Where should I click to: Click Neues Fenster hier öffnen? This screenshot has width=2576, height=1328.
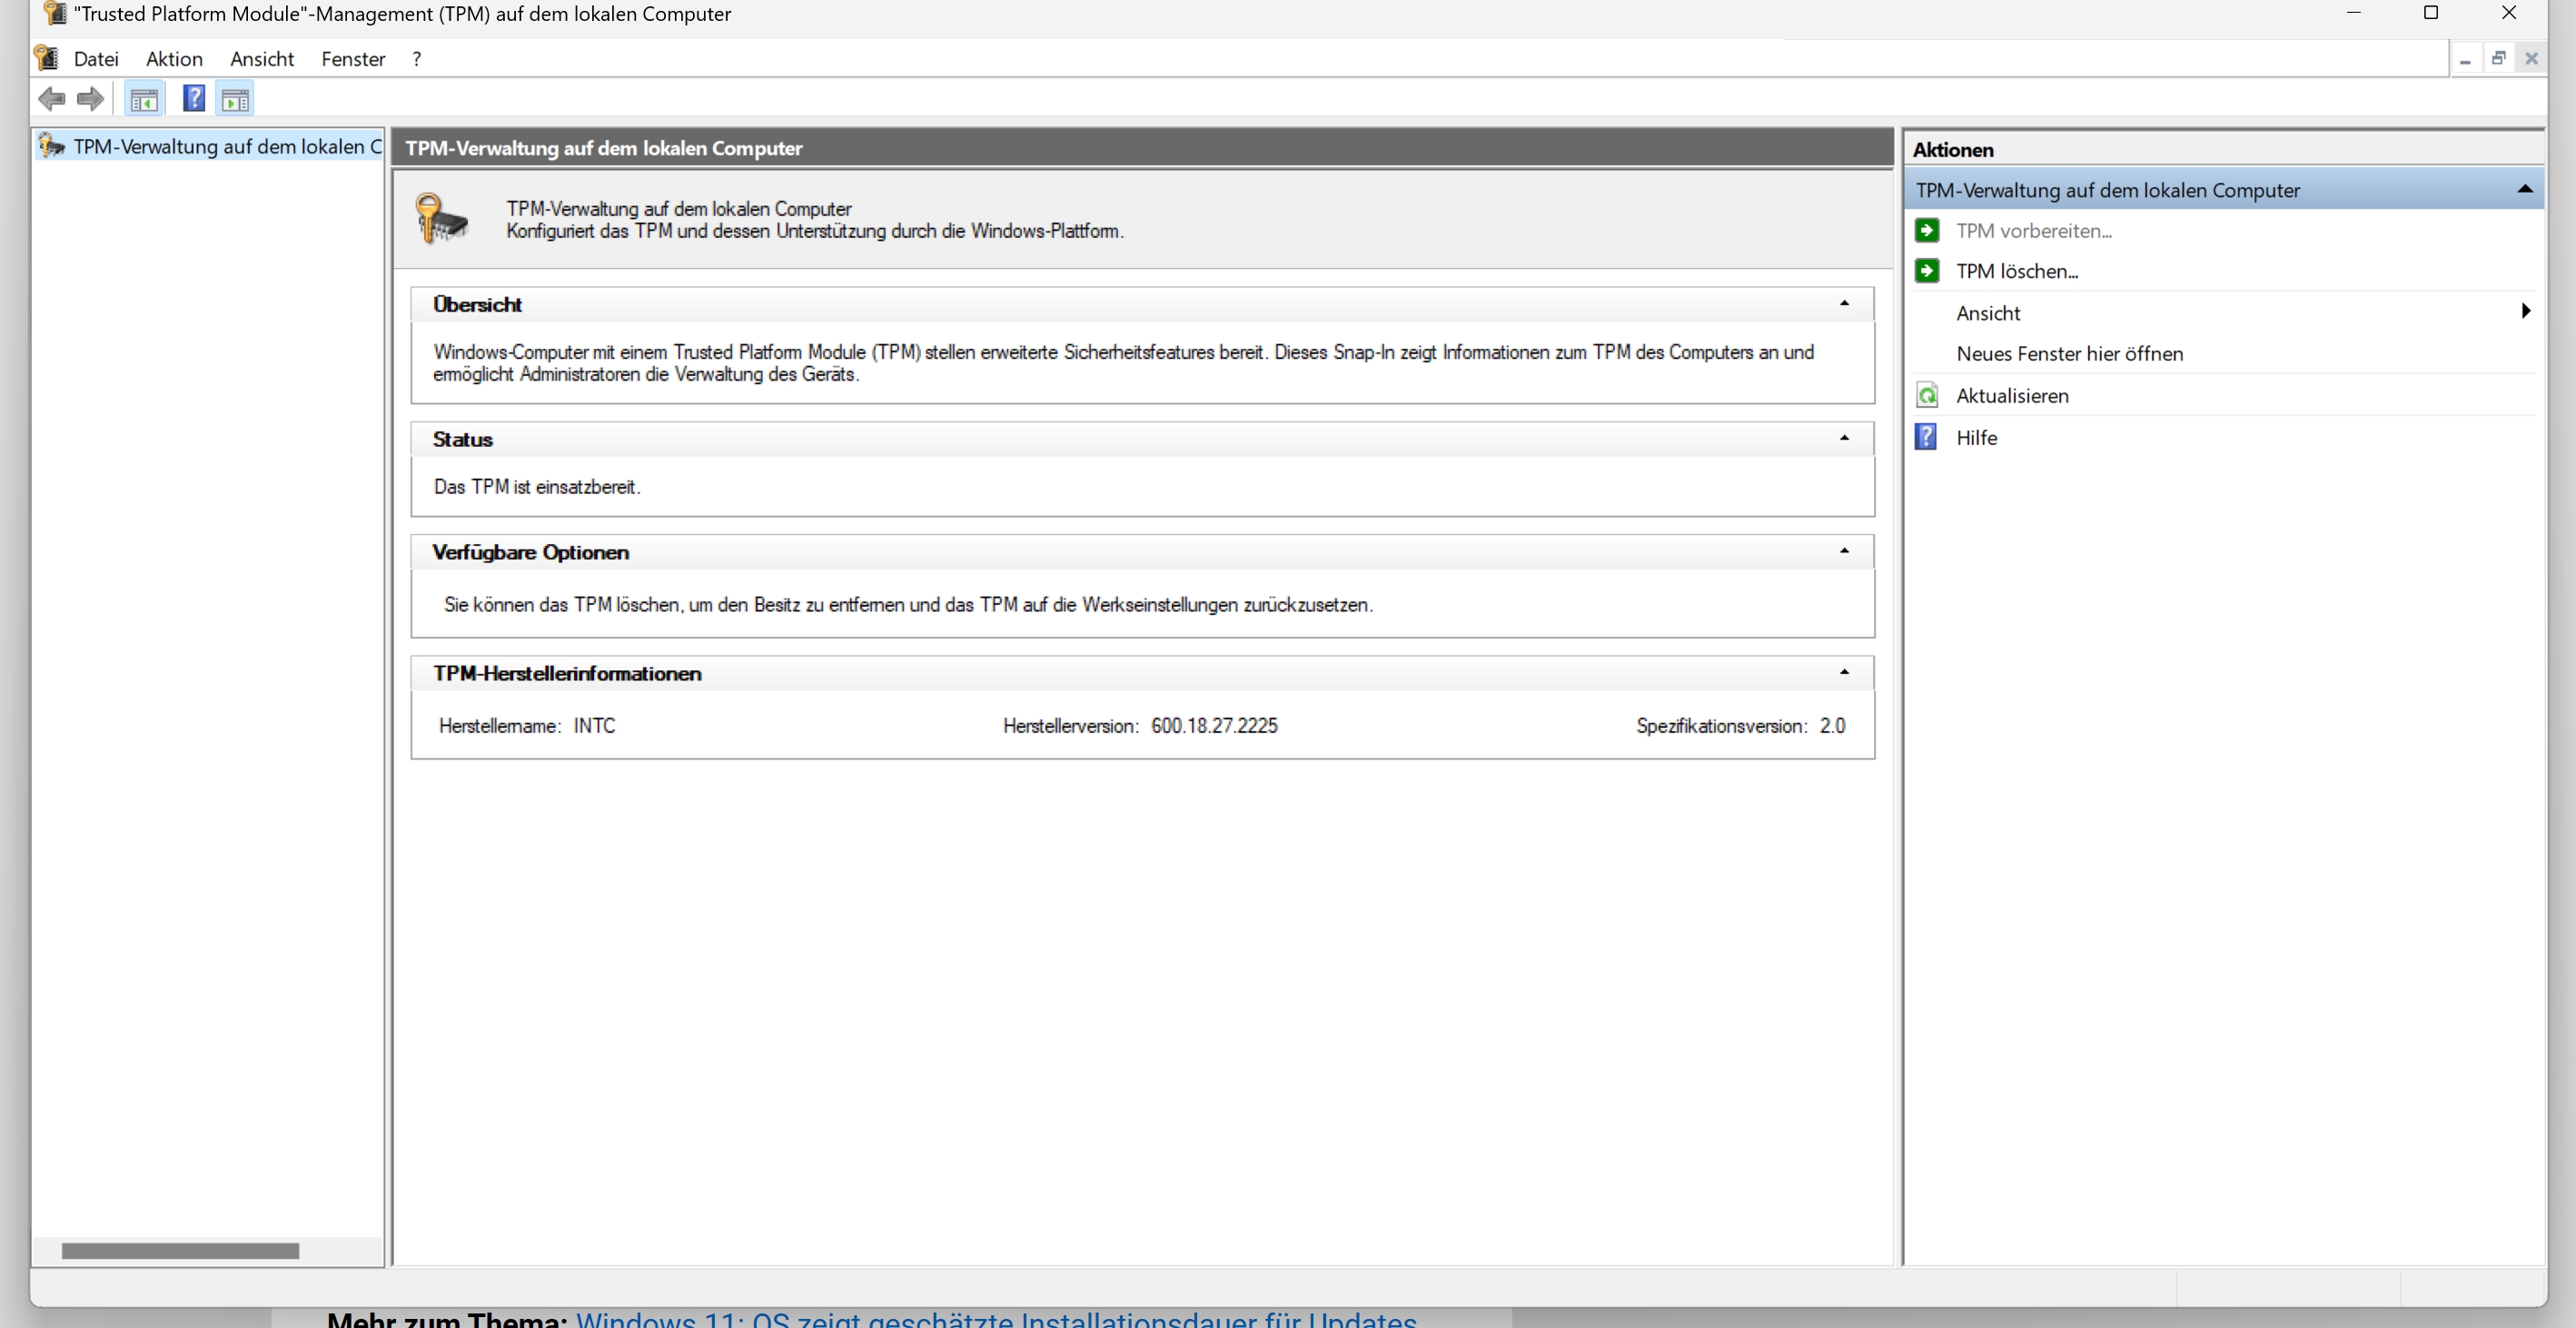[2069, 354]
